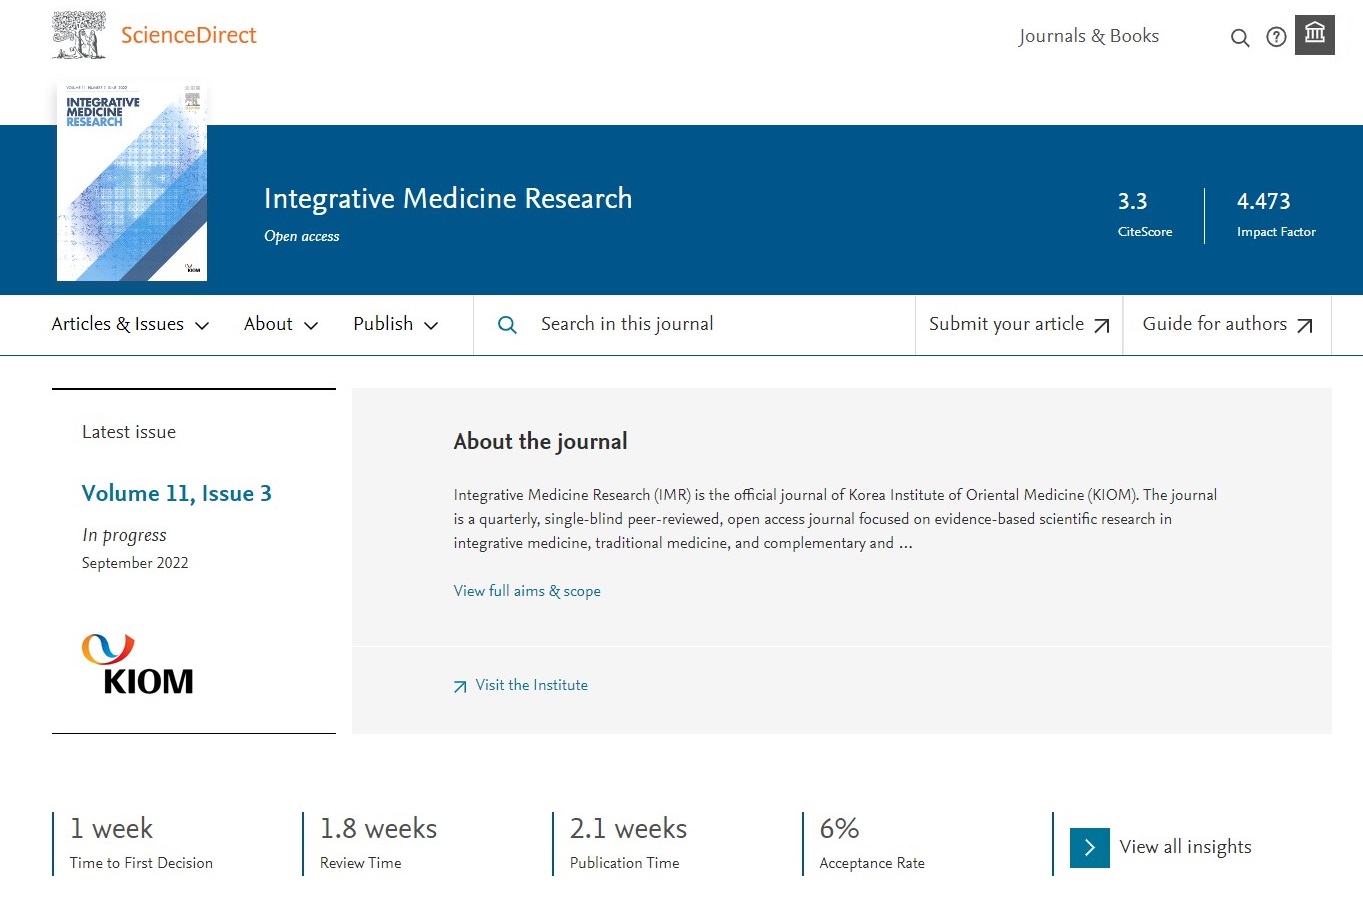This screenshot has height=911, width=1363.
Task: Open the ScienceDirect home link
Action: point(188,36)
